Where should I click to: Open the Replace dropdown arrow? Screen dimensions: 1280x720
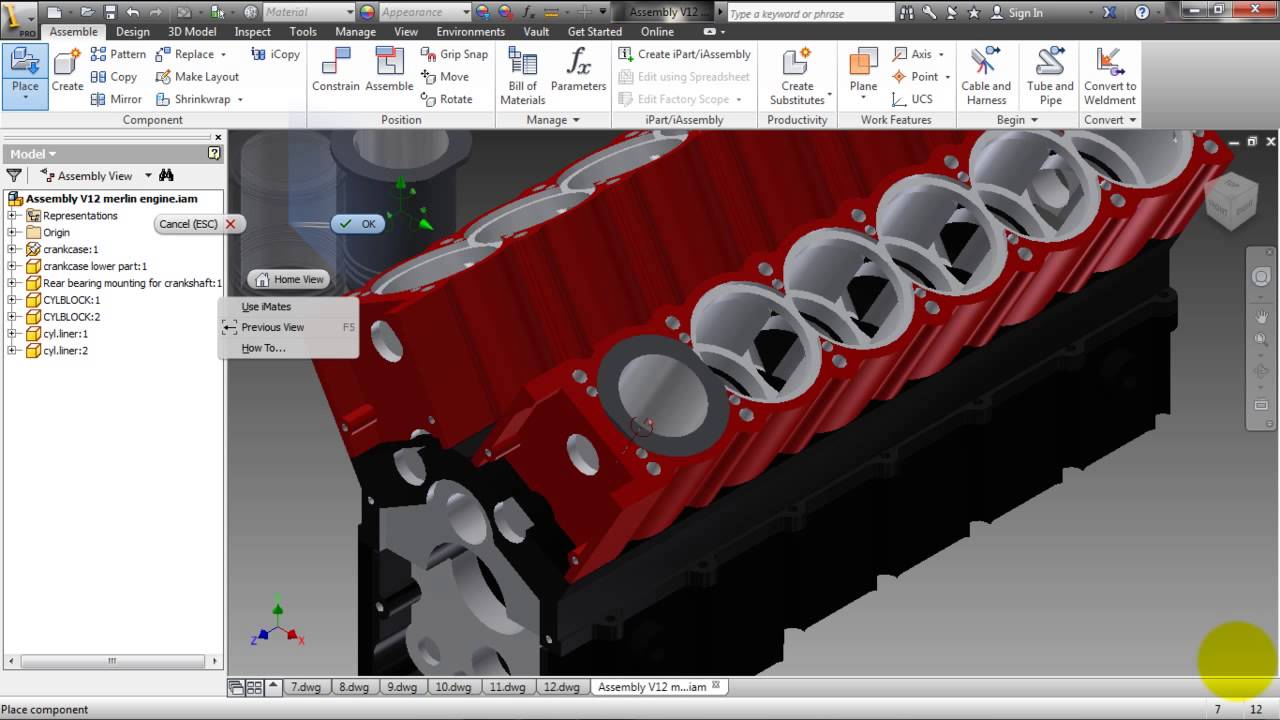223,54
